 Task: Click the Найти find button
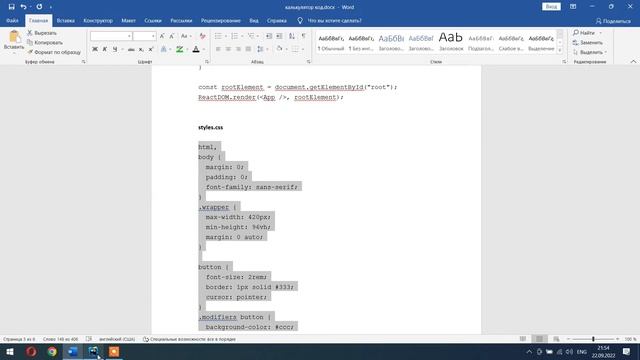[586, 33]
